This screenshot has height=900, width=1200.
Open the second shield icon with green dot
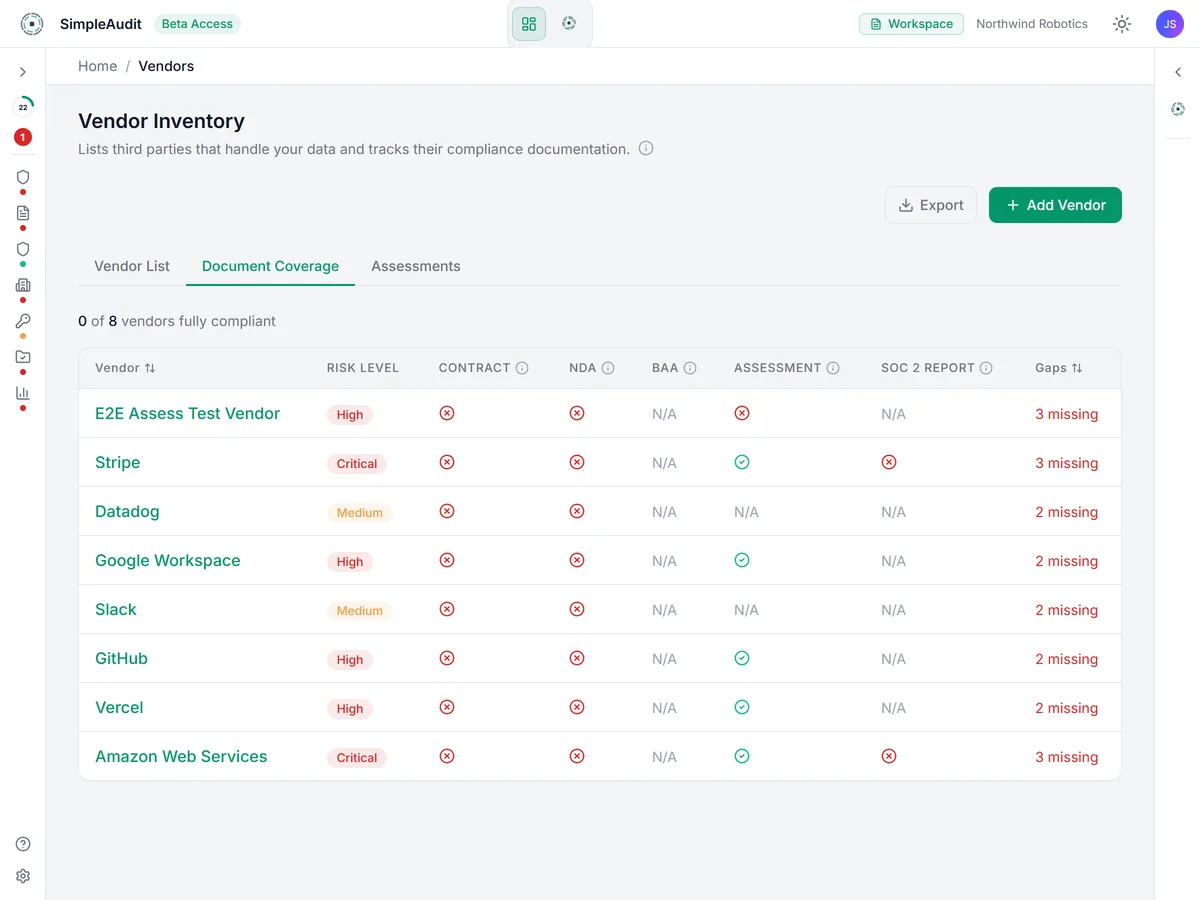(23, 249)
